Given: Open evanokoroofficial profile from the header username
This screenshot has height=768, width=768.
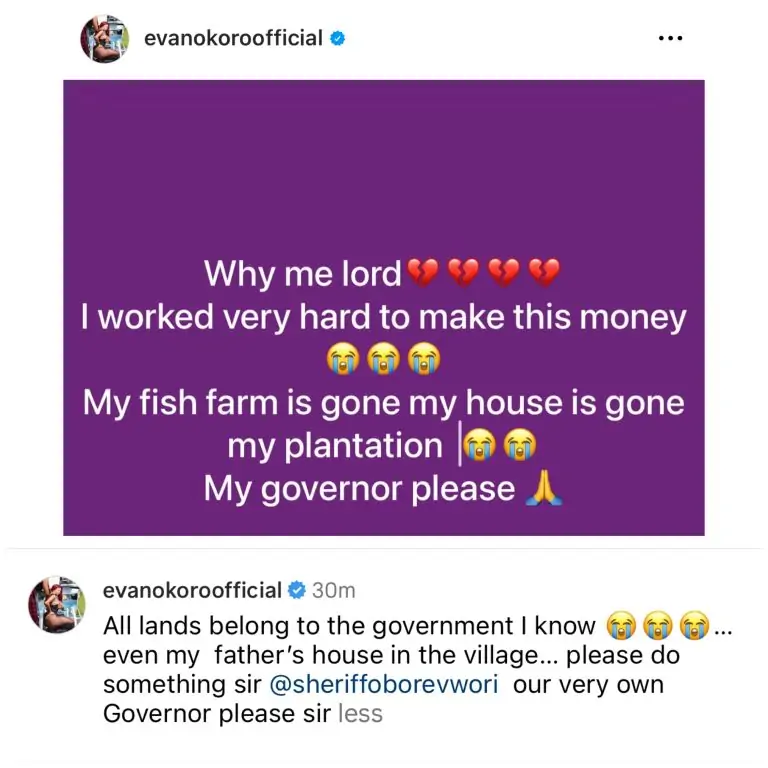Looking at the screenshot, I should (233, 39).
